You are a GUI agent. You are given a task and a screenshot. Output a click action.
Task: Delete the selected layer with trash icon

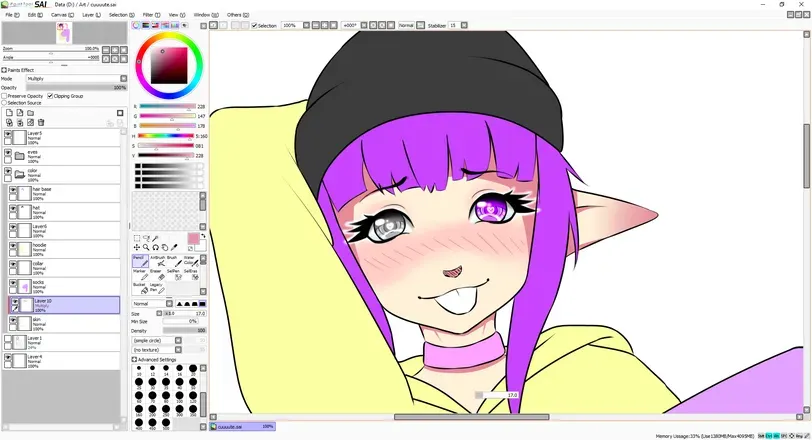tap(41, 123)
